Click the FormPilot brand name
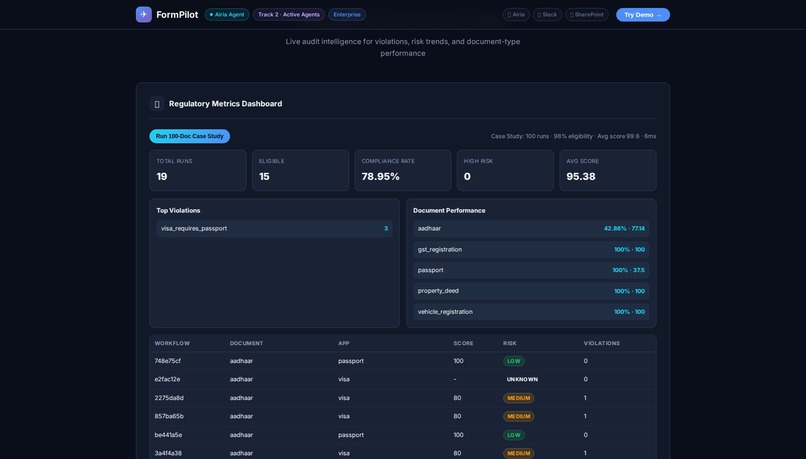 177,15
